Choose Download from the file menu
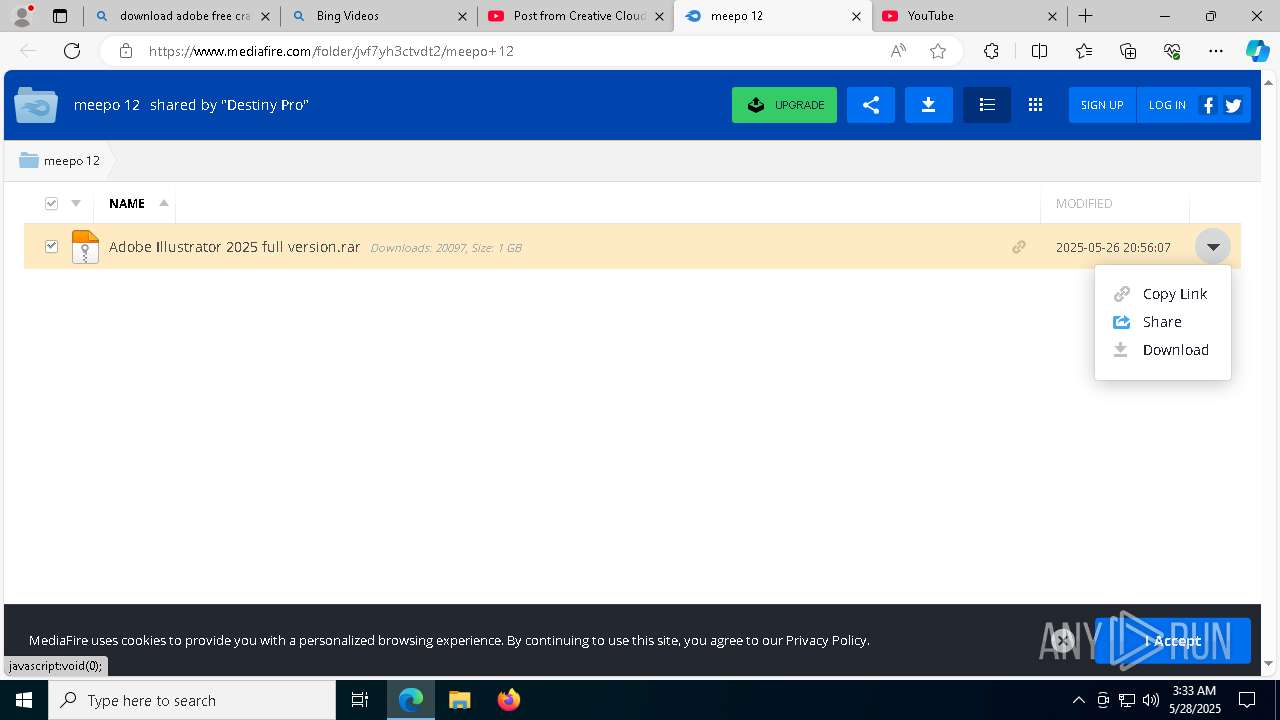The image size is (1280, 720). (x=1162, y=350)
